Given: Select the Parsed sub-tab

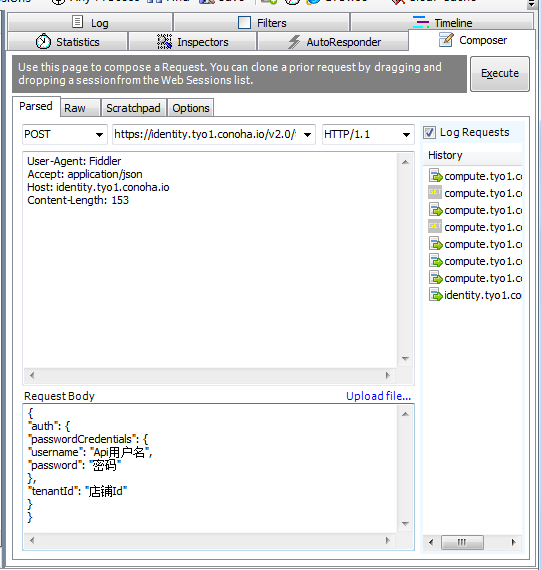Looking at the screenshot, I should [36, 107].
